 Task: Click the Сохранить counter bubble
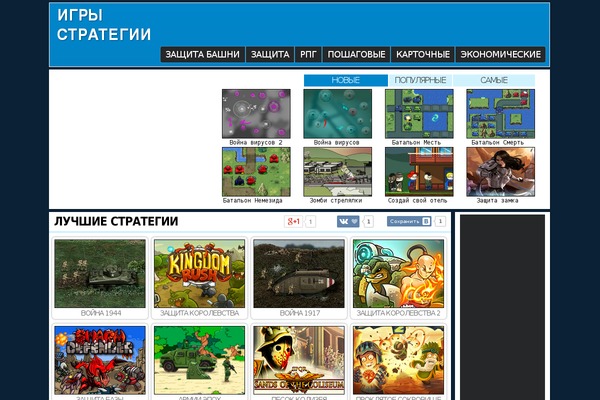(440, 221)
